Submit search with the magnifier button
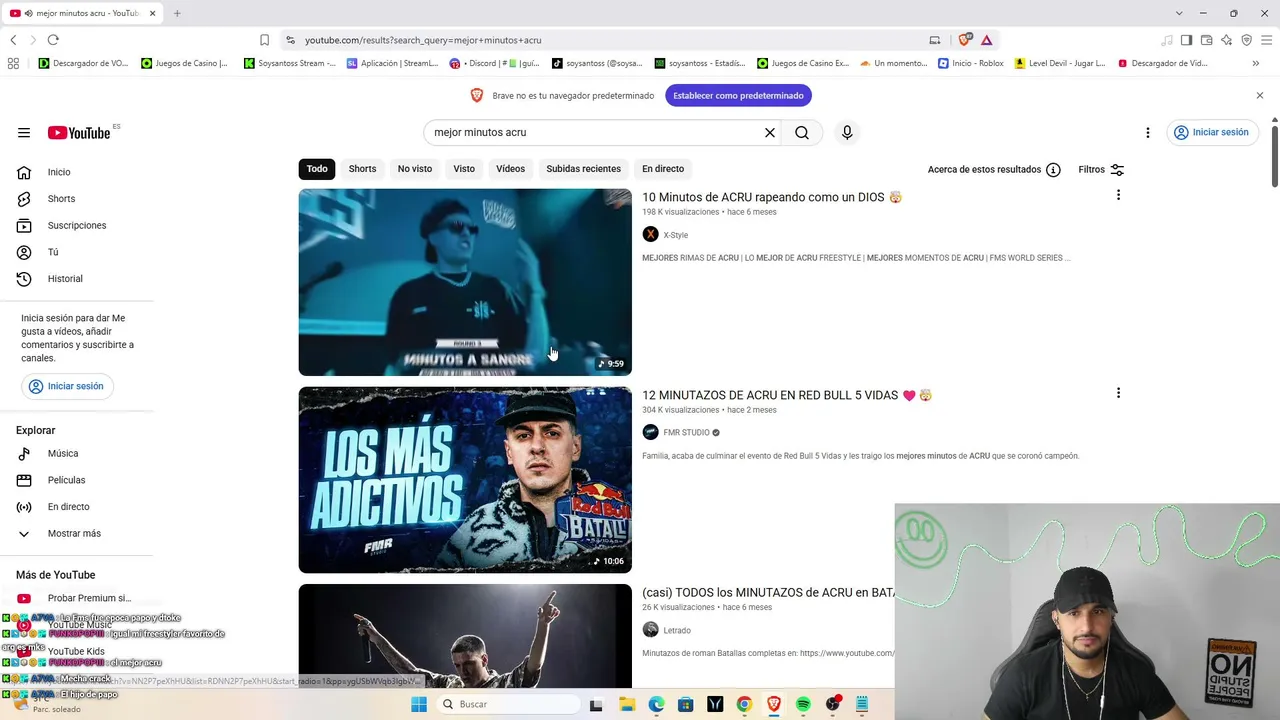This screenshot has width=1280, height=720. point(802,133)
